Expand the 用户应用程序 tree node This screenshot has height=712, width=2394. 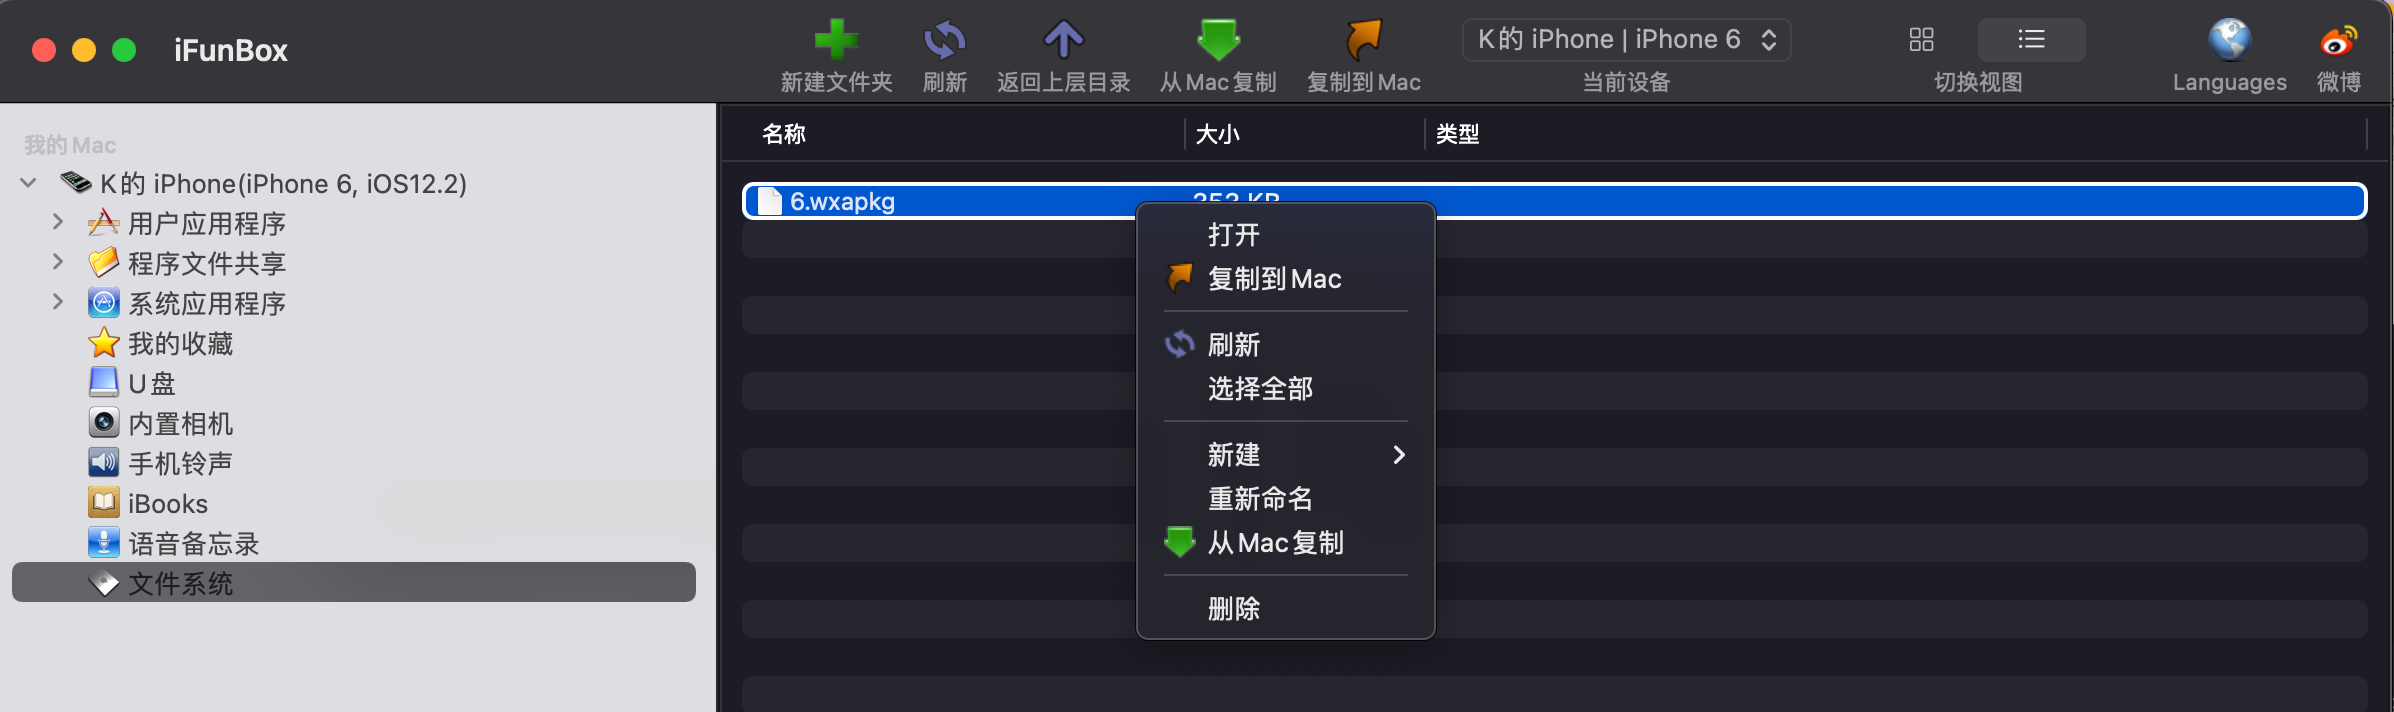[57, 222]
